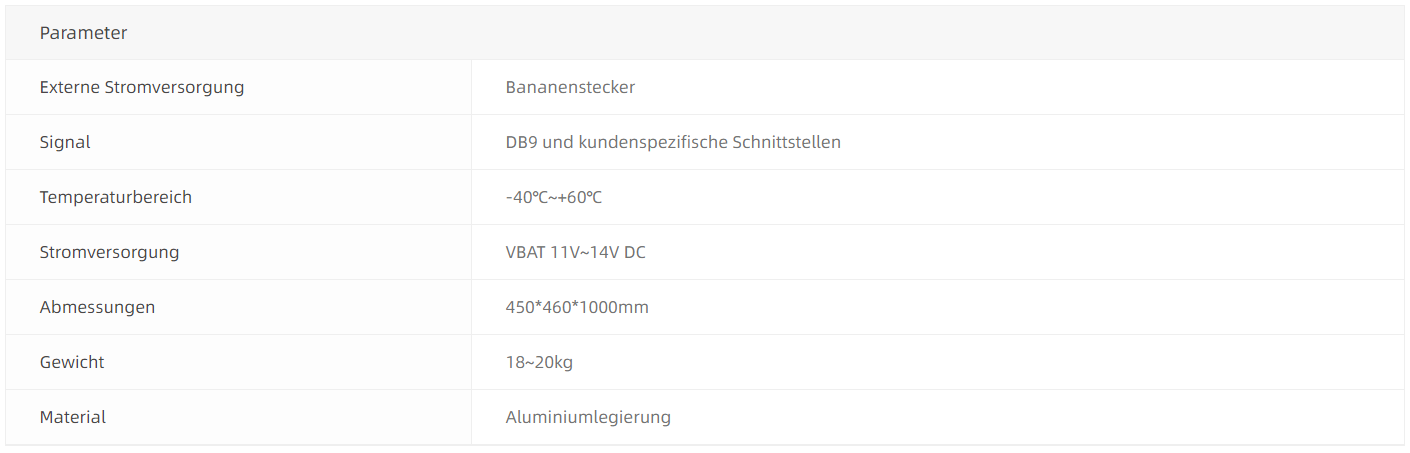Click the Bananenstecker value
Screen dimensions: 1410x453
pyautogui.click(x=570, y=87)
